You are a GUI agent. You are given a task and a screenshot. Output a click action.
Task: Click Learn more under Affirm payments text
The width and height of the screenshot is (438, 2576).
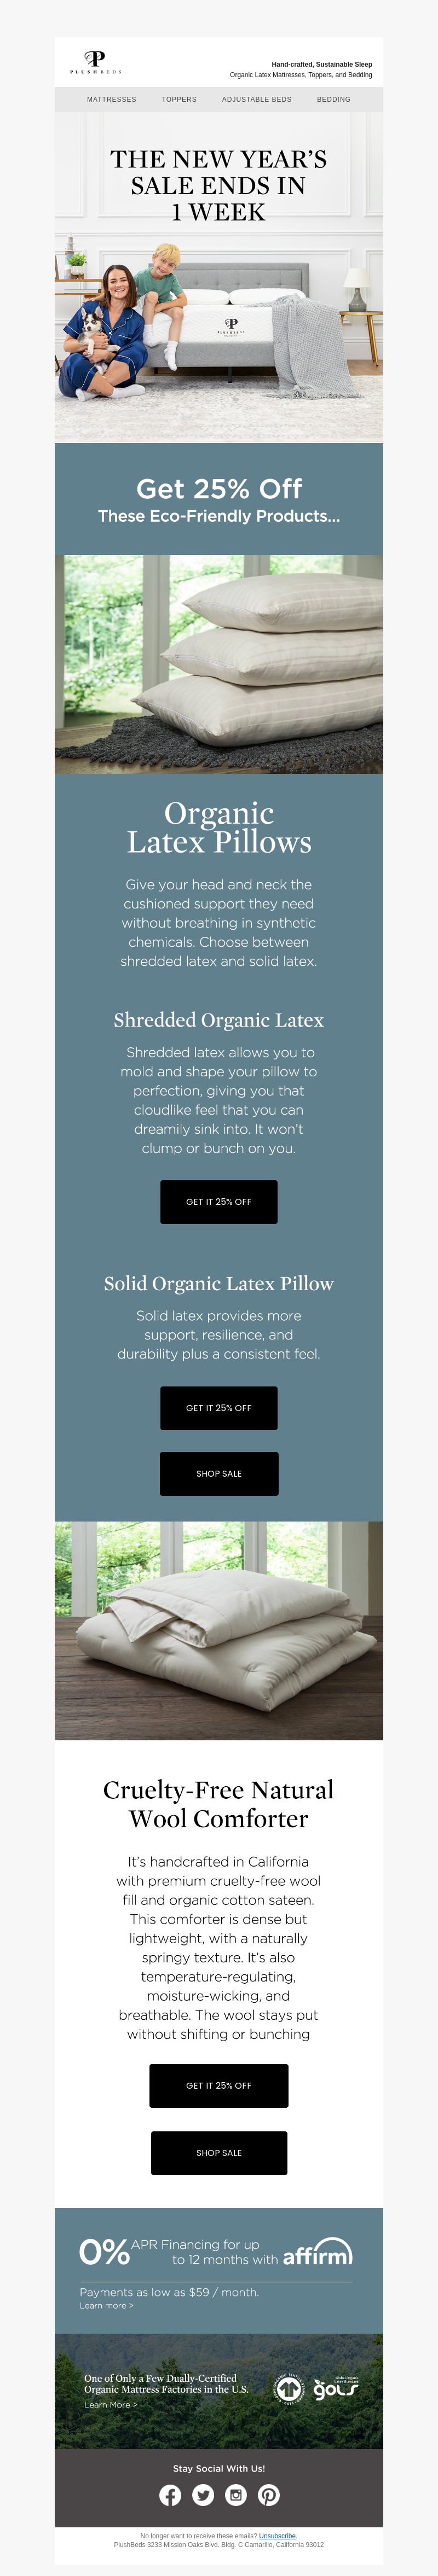tap(106, 2305)
